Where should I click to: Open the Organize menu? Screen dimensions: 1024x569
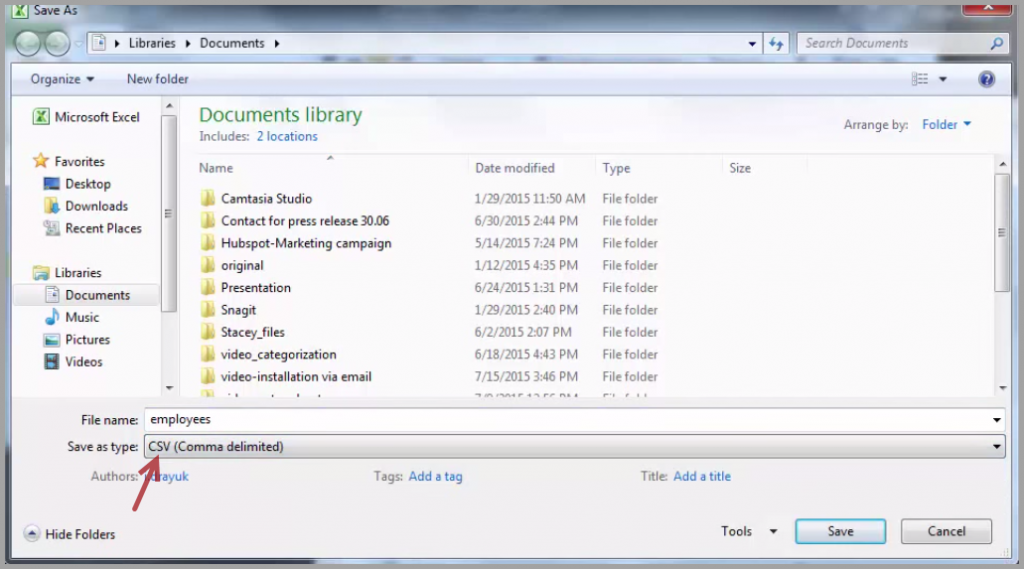click(x=62, y=79)
